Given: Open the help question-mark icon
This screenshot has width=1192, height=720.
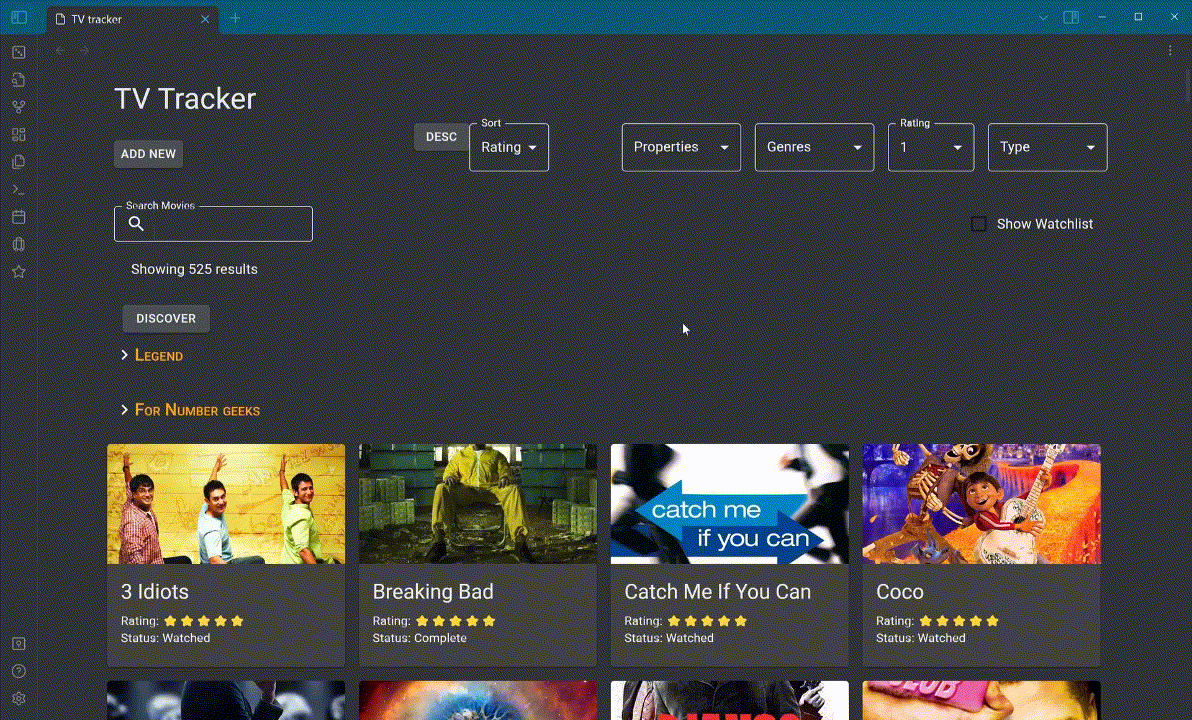Looking at the screenshot, I should coord(19,671).
